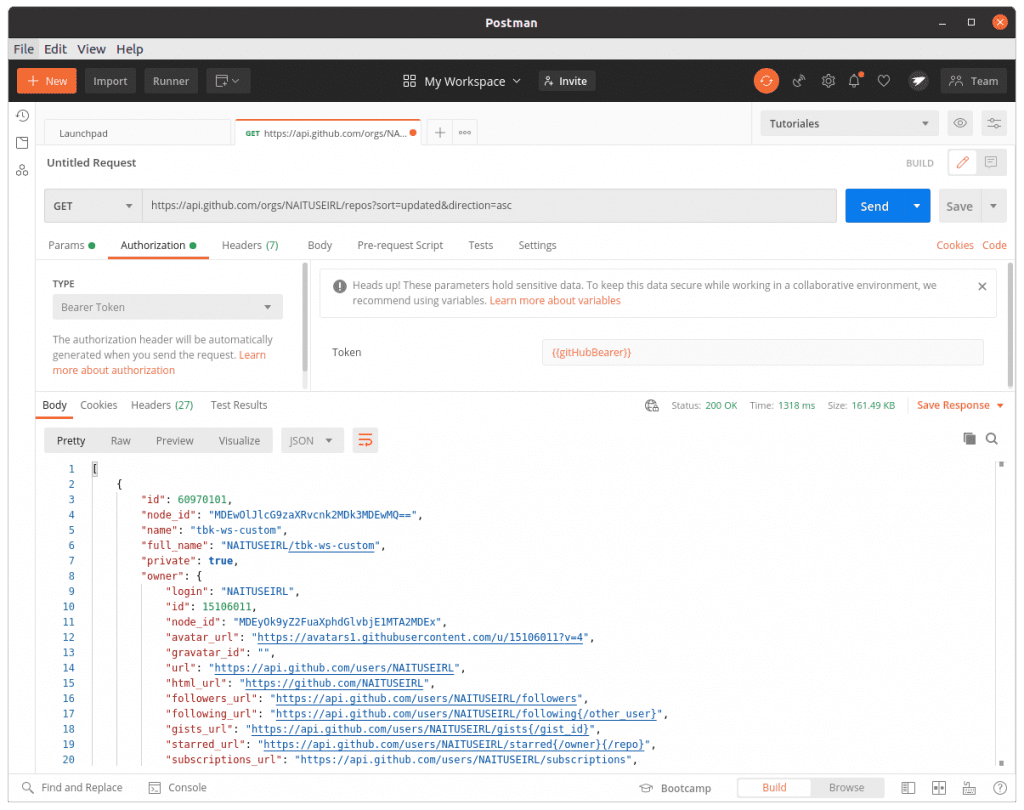Open the Edit menu

click(56, 49)
